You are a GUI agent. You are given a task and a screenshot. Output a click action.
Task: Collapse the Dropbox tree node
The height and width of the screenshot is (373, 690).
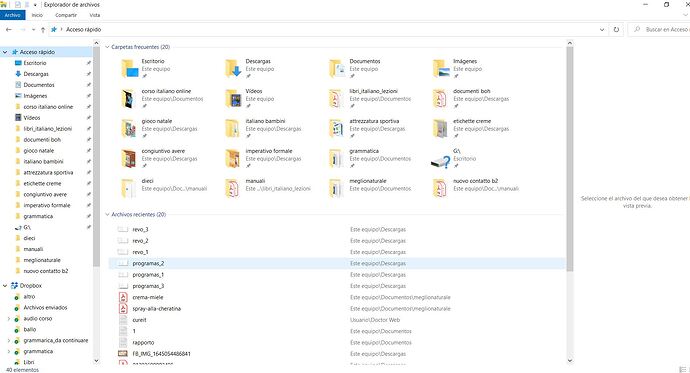coord(5,285)
